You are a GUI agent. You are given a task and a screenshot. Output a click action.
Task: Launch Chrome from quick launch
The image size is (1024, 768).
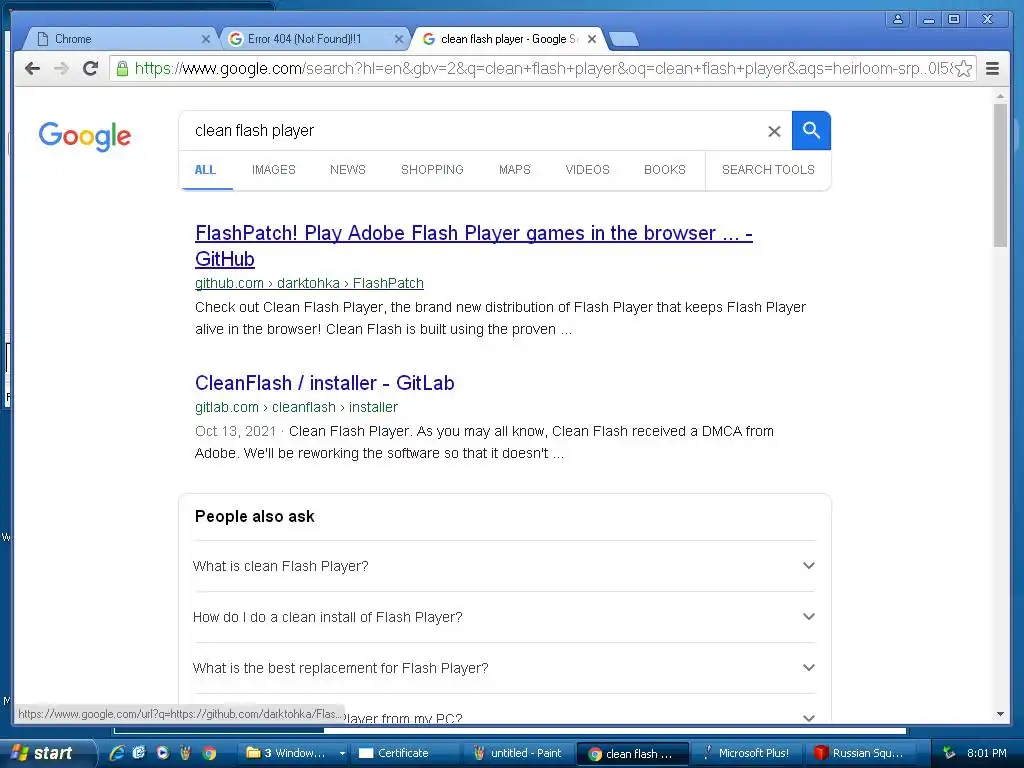209,753
